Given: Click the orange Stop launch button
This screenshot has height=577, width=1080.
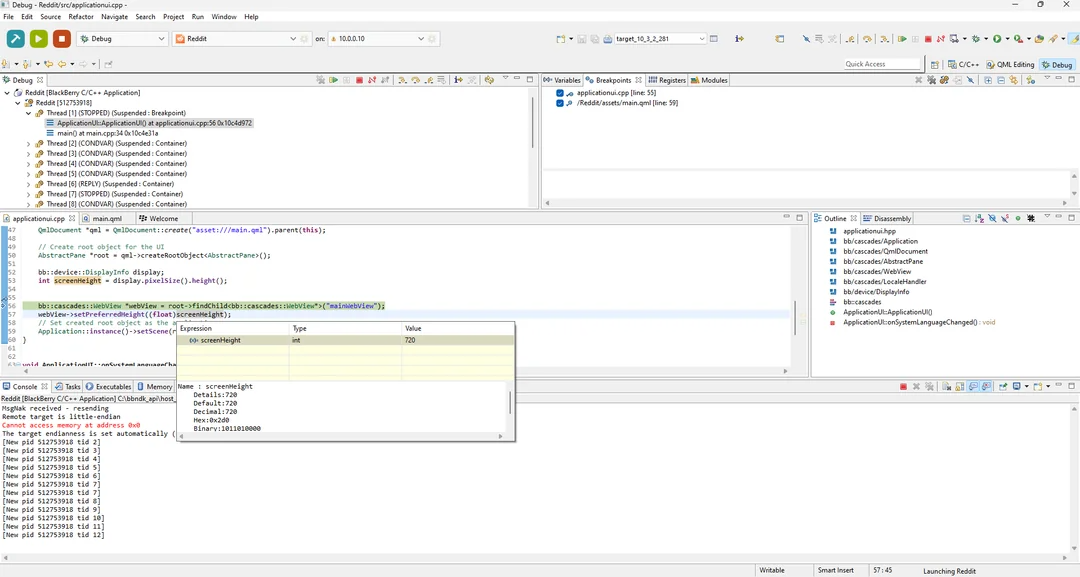Looking at the screenshot, I should pos(61,39).
